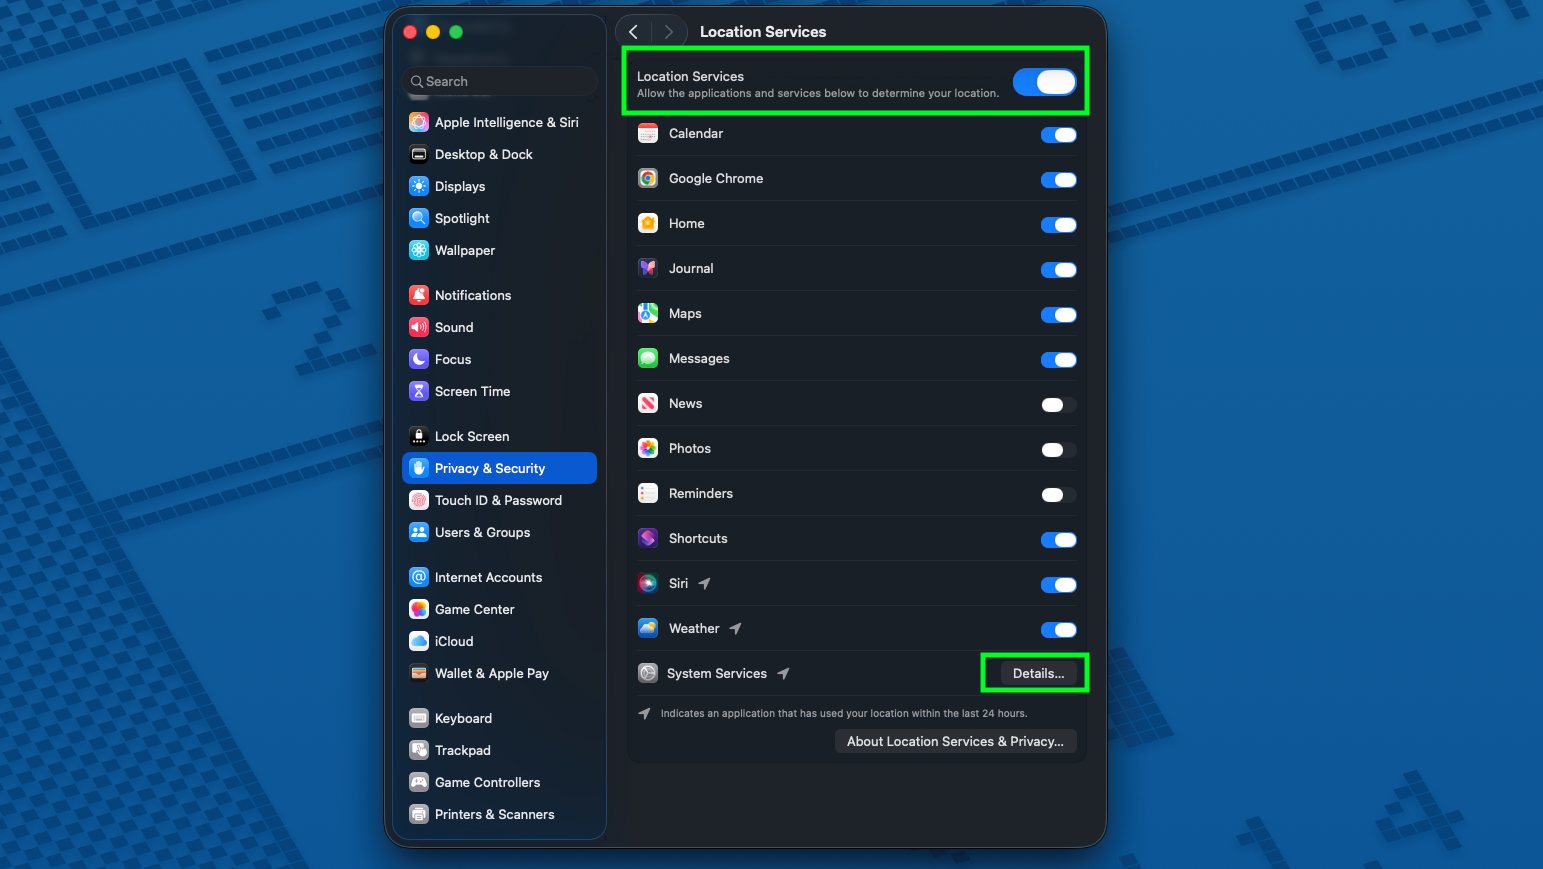Image resolution: width=1543 pixels, height=869 pixels.
Task: Click the iCloud cloud icon
Action: [x=419, y=641]
